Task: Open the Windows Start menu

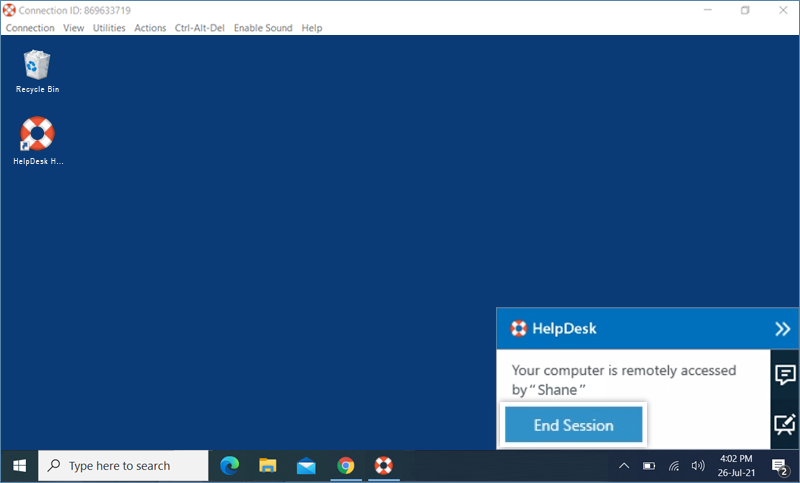Action: 19,466
